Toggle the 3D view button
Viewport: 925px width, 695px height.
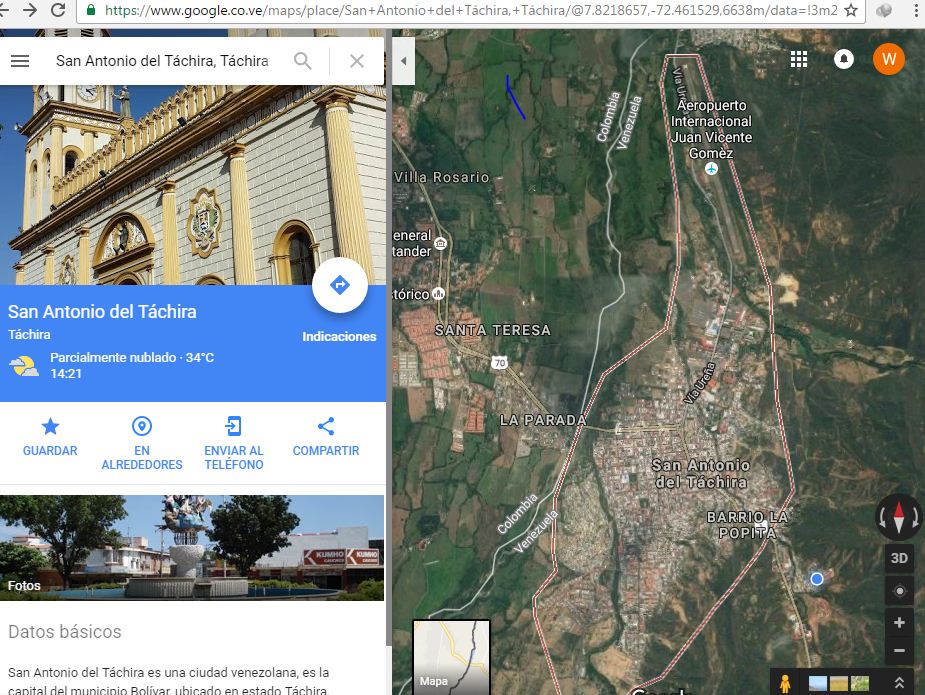pos(899,558)
